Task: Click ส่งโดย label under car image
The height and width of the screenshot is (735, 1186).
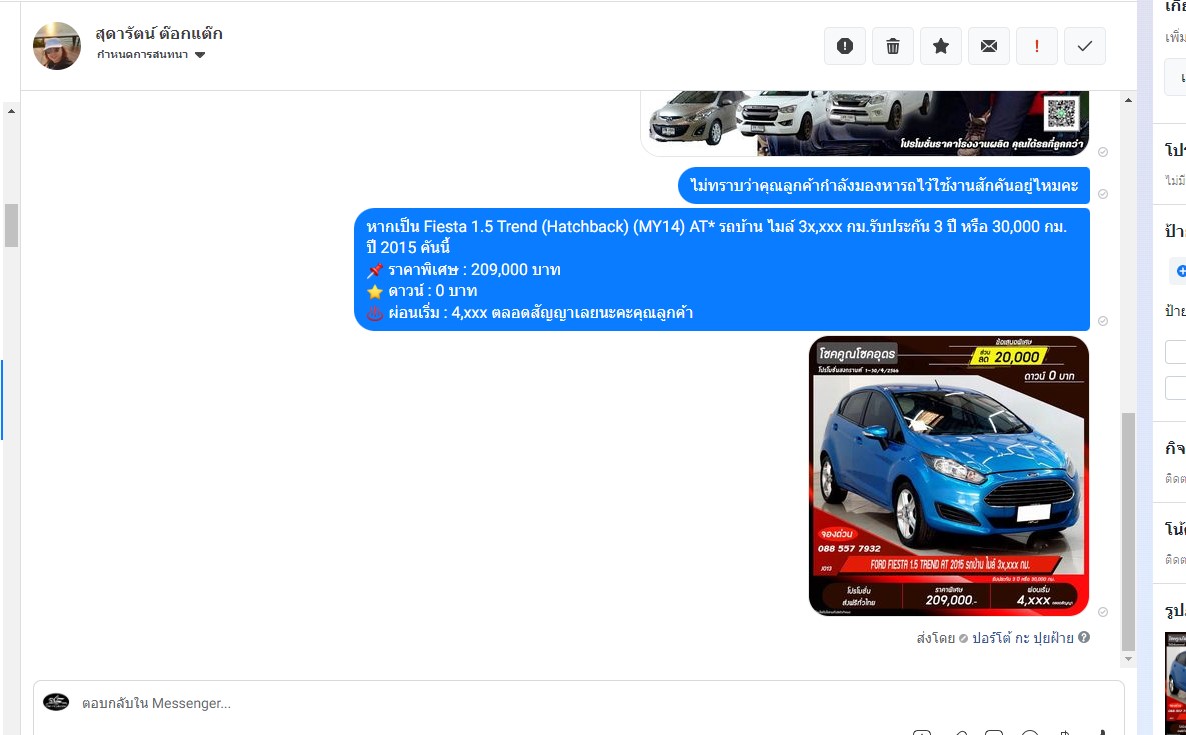Action: [936, 638]
